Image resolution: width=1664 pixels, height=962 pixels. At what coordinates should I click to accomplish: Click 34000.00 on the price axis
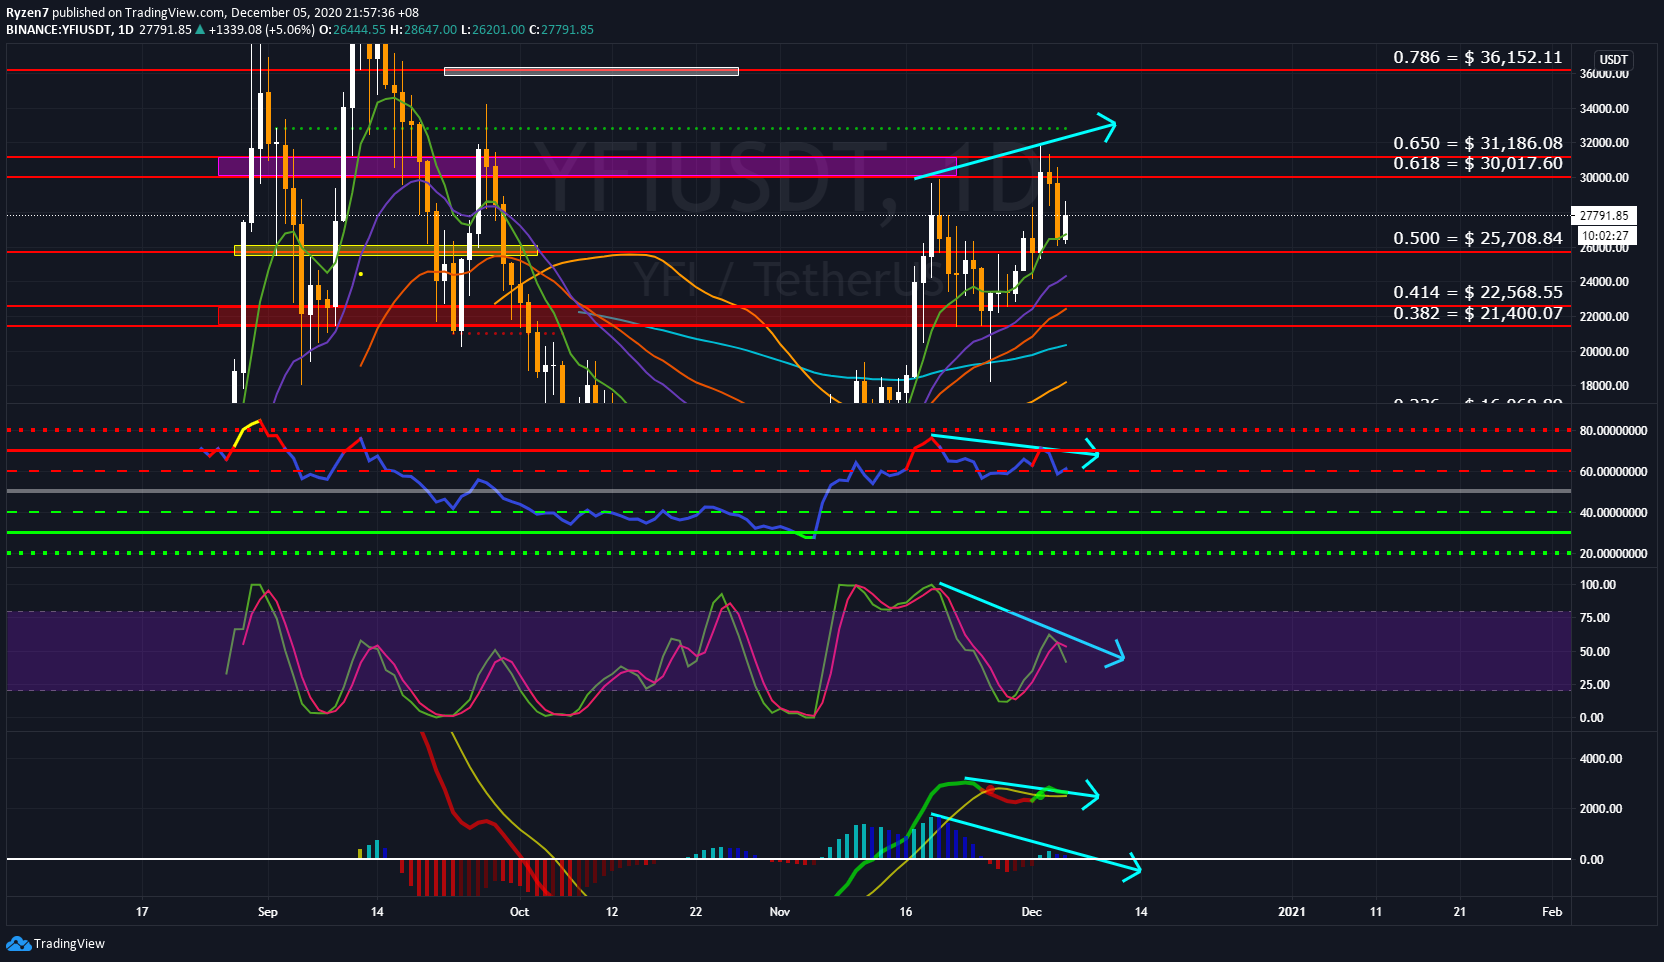[1604, 108]
